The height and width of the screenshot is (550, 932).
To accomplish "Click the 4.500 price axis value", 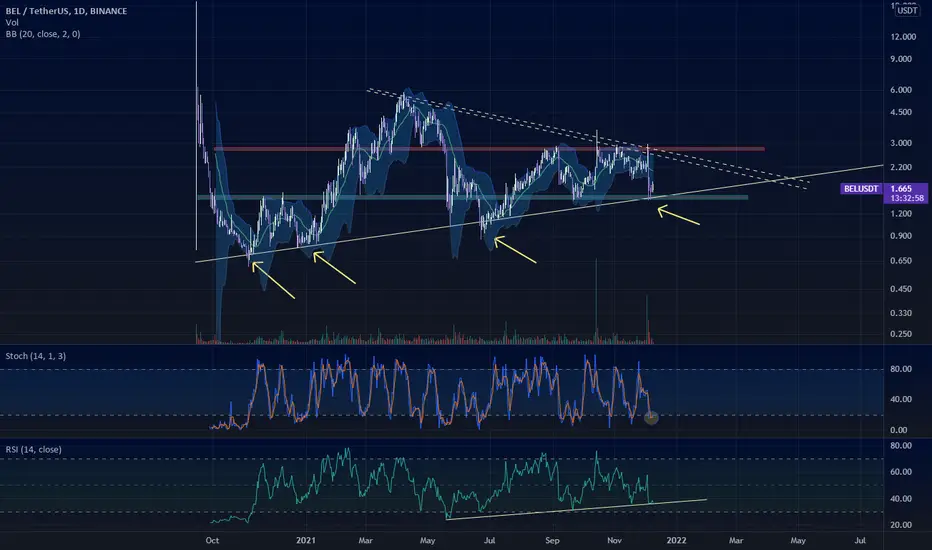I will pos(901,112).
